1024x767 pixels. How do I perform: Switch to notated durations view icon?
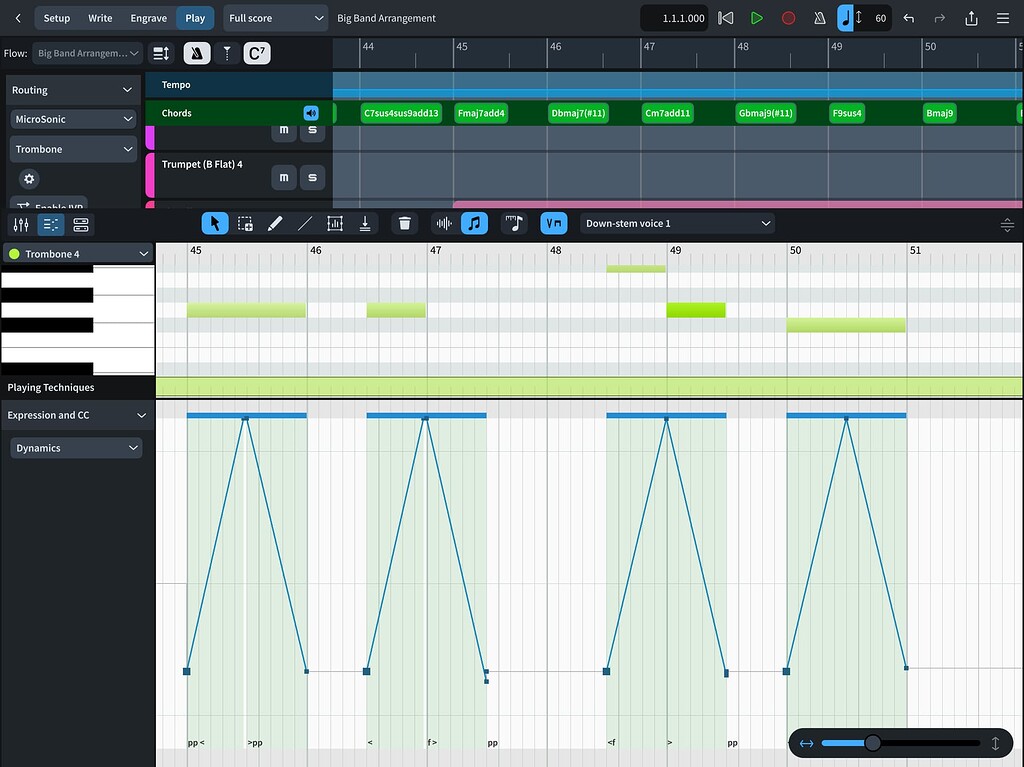(x=514, y=223)
